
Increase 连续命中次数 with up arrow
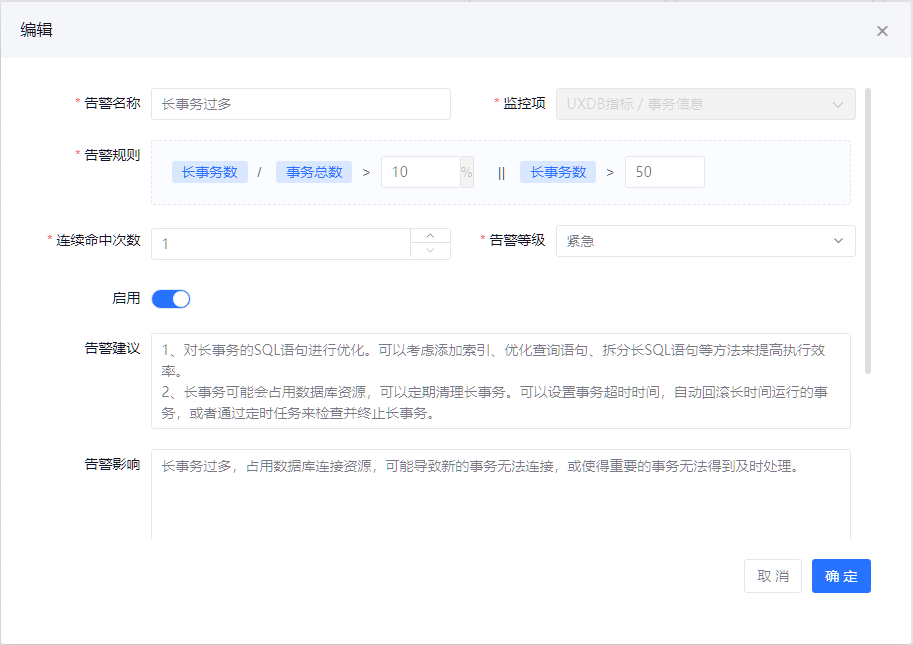tap(430, 236)
